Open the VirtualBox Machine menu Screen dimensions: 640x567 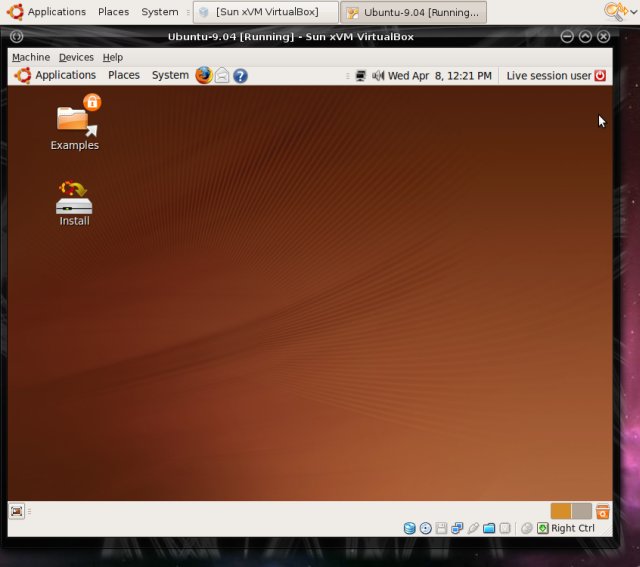[x=31, y=57]
